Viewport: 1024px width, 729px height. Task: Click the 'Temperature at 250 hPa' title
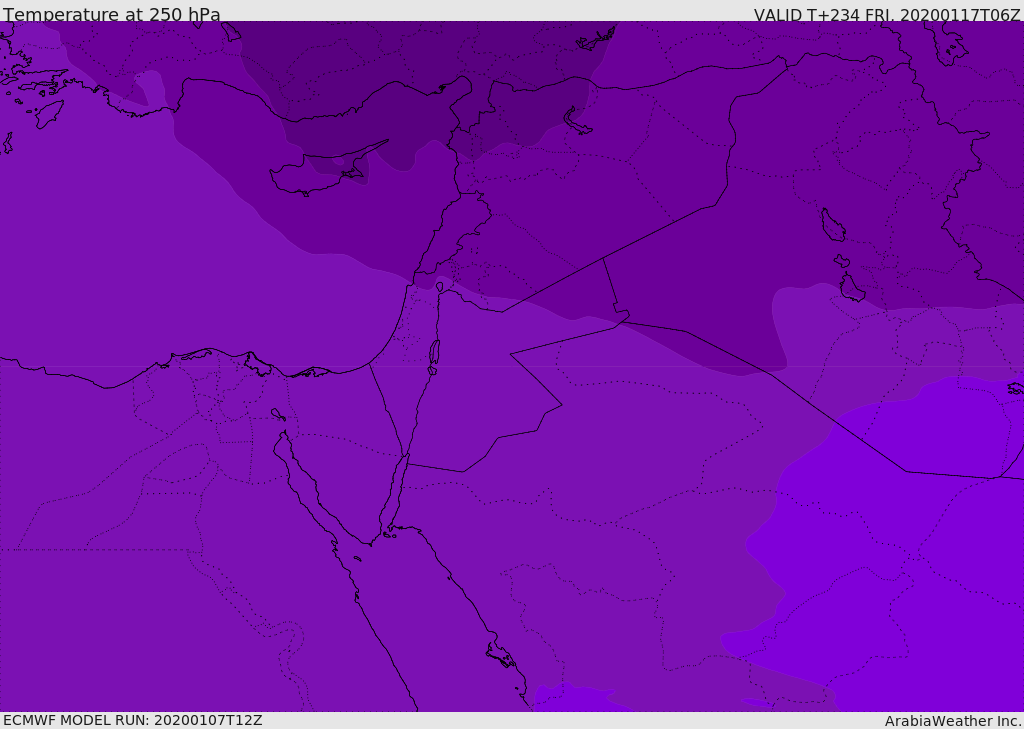(112, 14)
